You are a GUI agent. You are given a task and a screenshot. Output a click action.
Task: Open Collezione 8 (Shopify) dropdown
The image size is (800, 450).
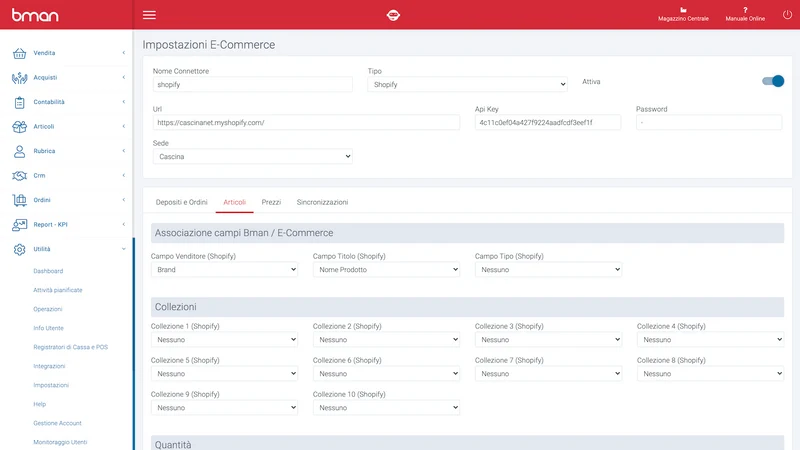710,373
